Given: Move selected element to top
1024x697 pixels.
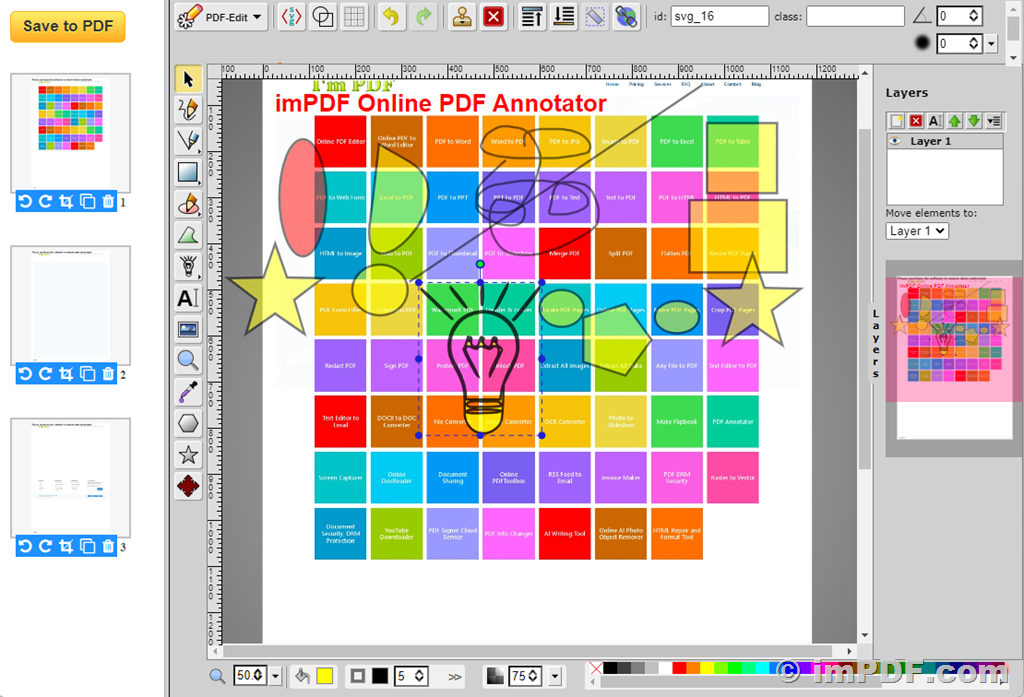Looking at the screenshot, I should 532,16.
